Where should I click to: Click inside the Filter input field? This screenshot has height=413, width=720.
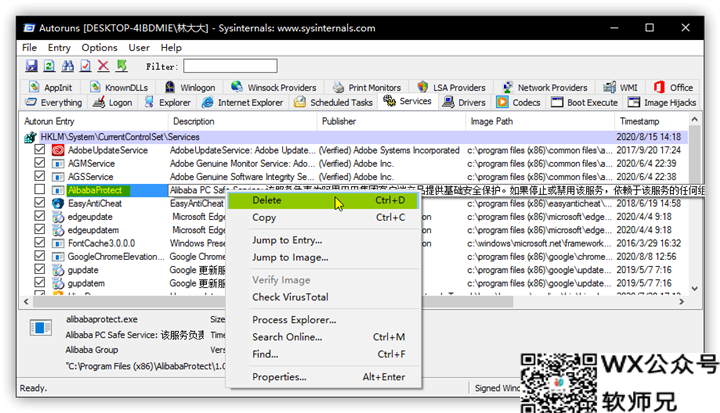(230, 66)
